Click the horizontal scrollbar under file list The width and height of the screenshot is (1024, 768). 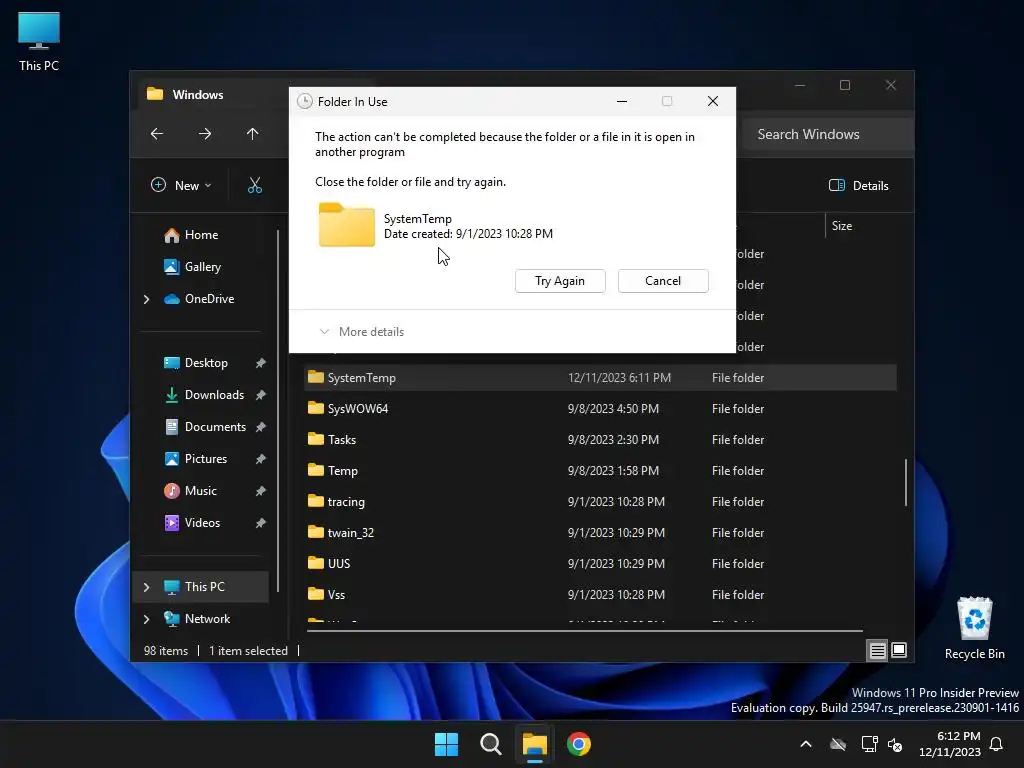(584, 631)
